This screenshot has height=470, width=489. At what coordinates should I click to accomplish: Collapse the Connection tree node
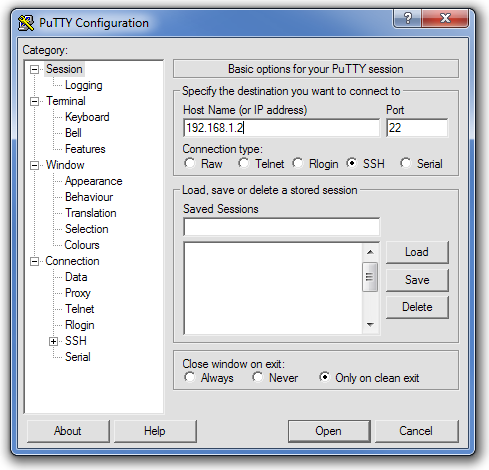(x=34, y=261)
